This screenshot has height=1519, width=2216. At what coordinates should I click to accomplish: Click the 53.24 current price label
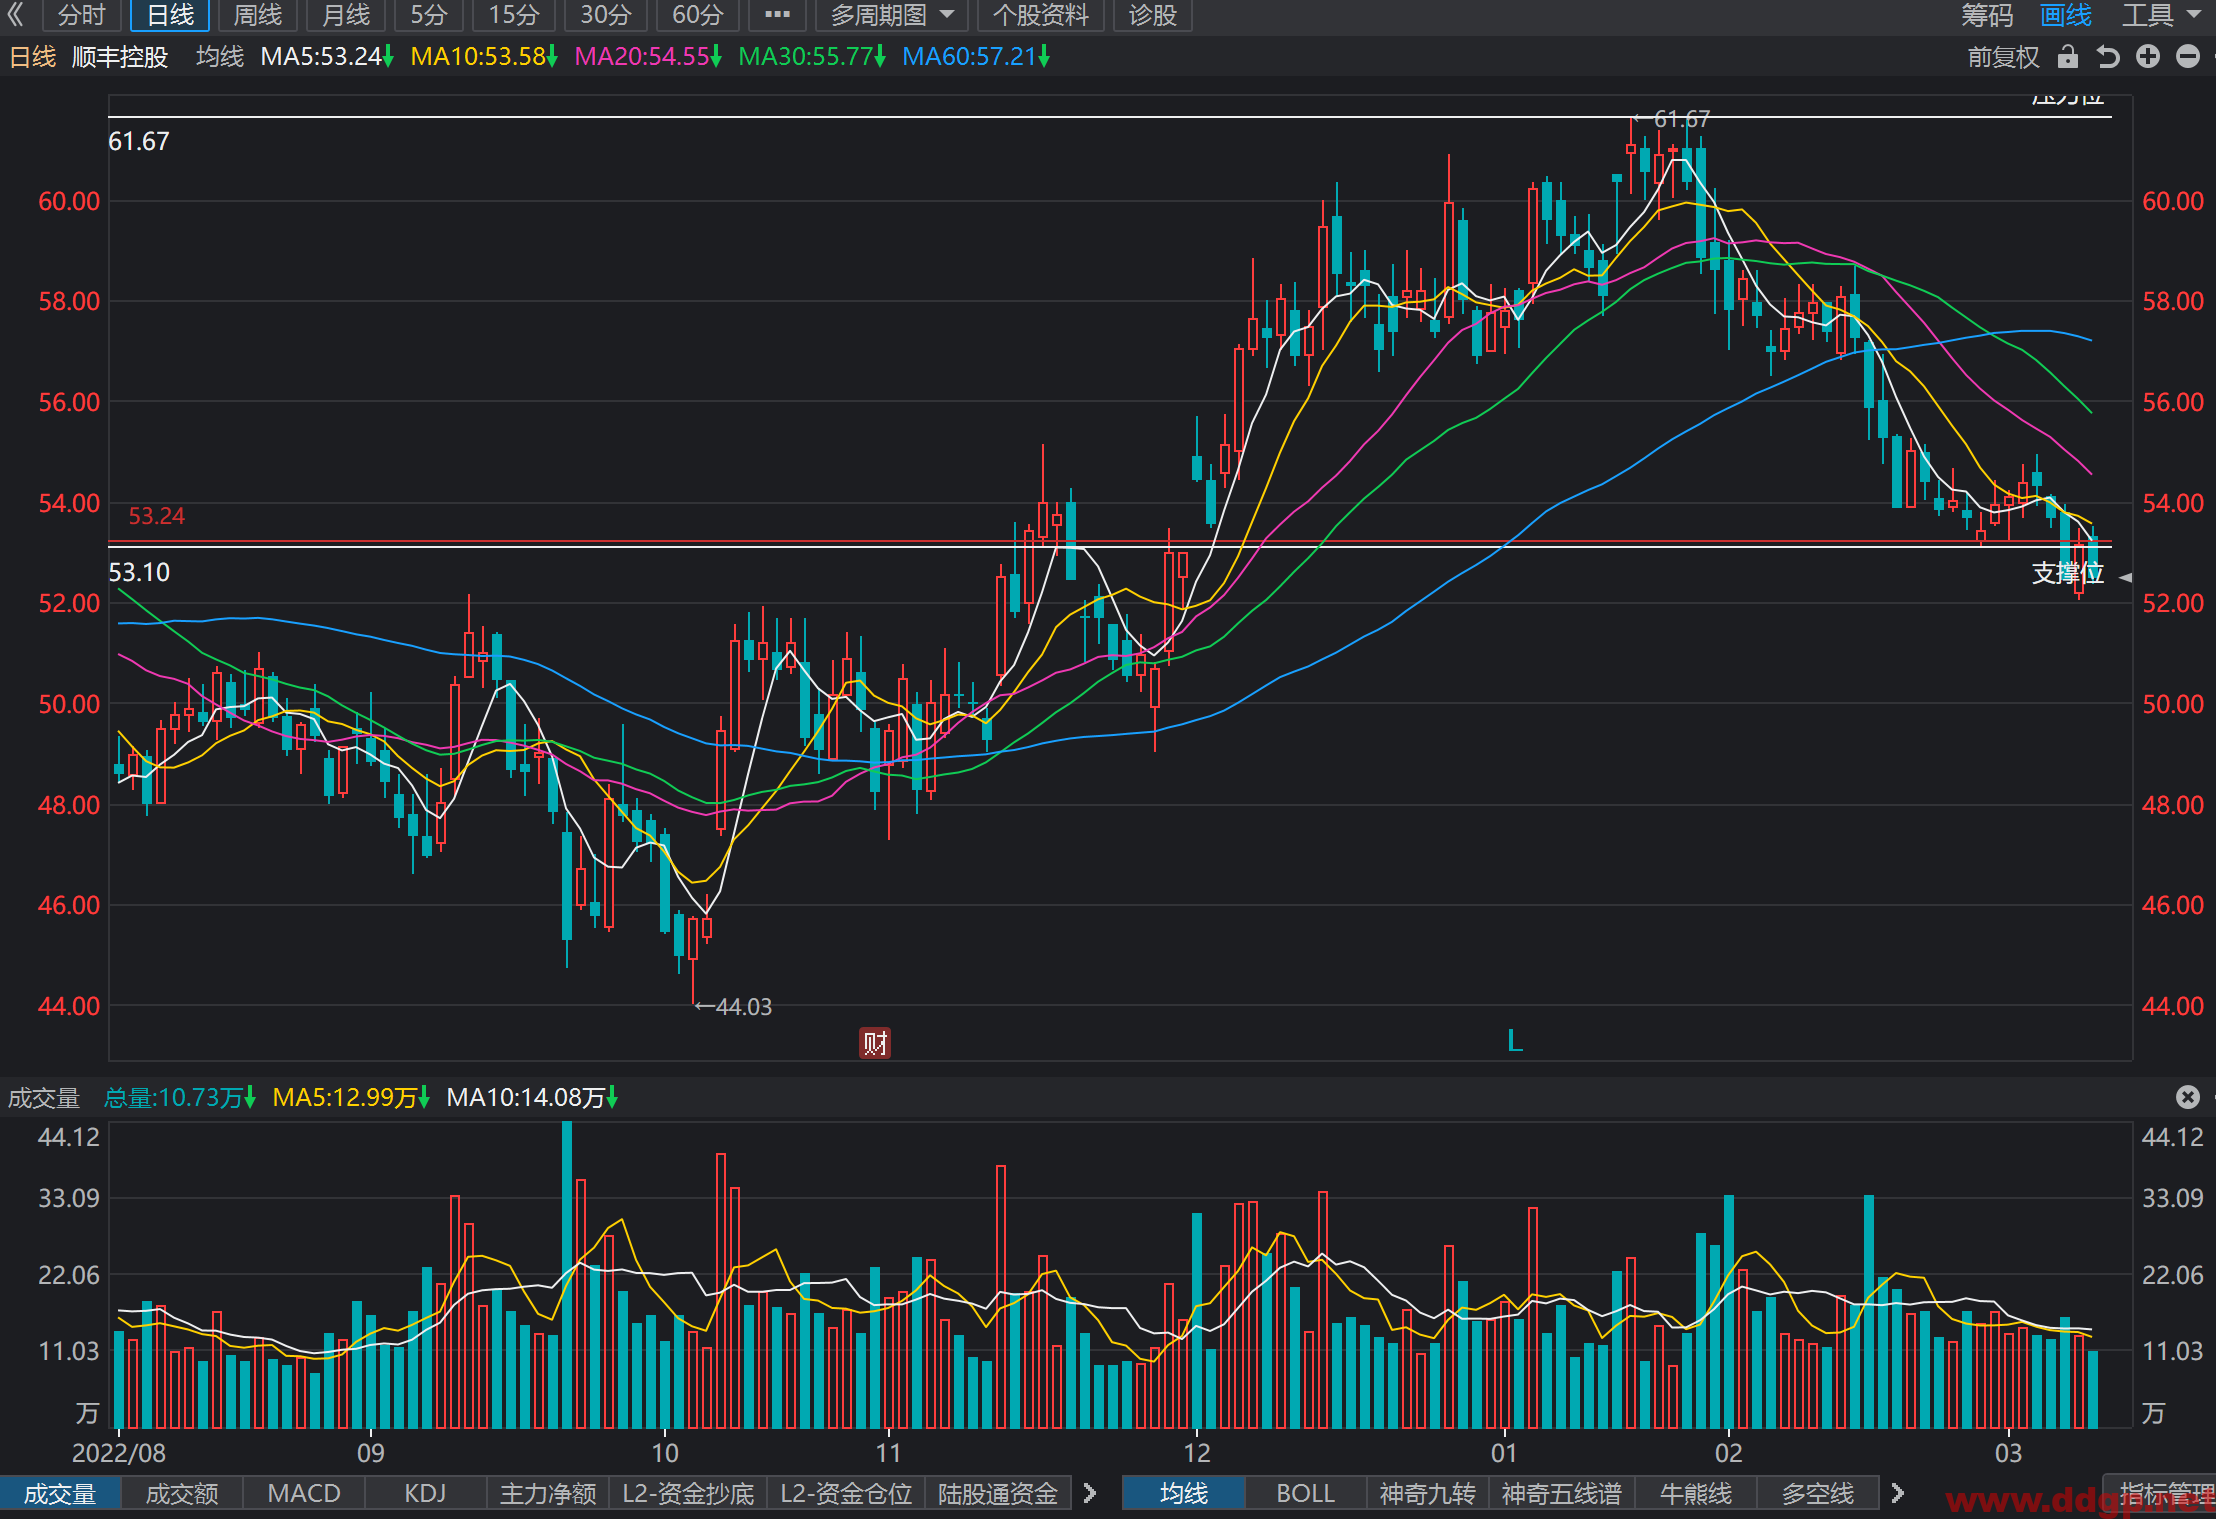(x=157, y=516)
